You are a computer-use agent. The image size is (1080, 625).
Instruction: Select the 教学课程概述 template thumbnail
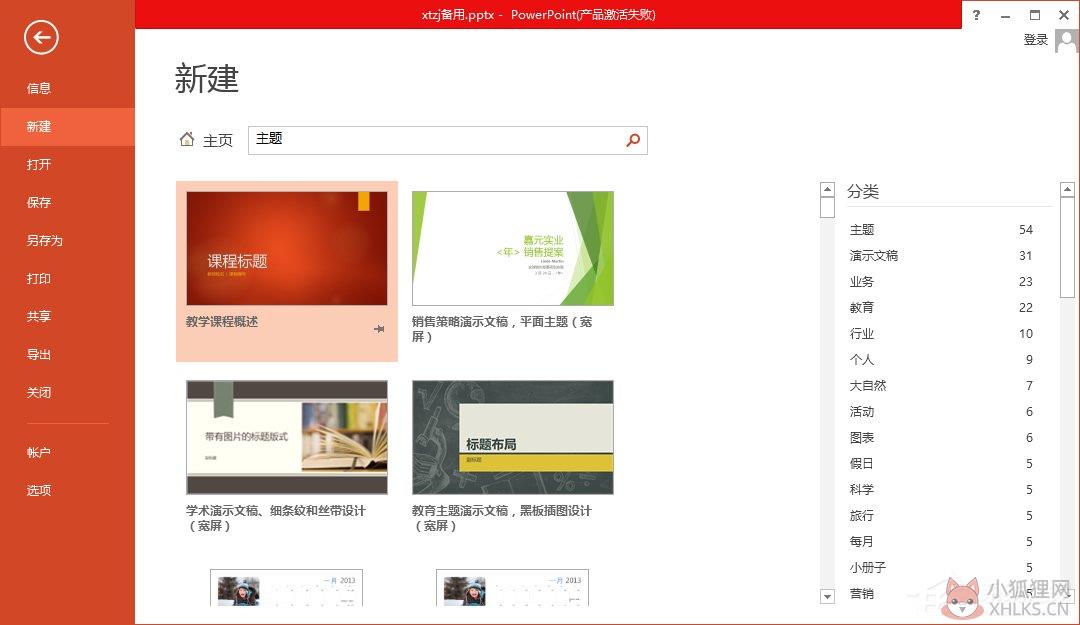tap(287, 248)
